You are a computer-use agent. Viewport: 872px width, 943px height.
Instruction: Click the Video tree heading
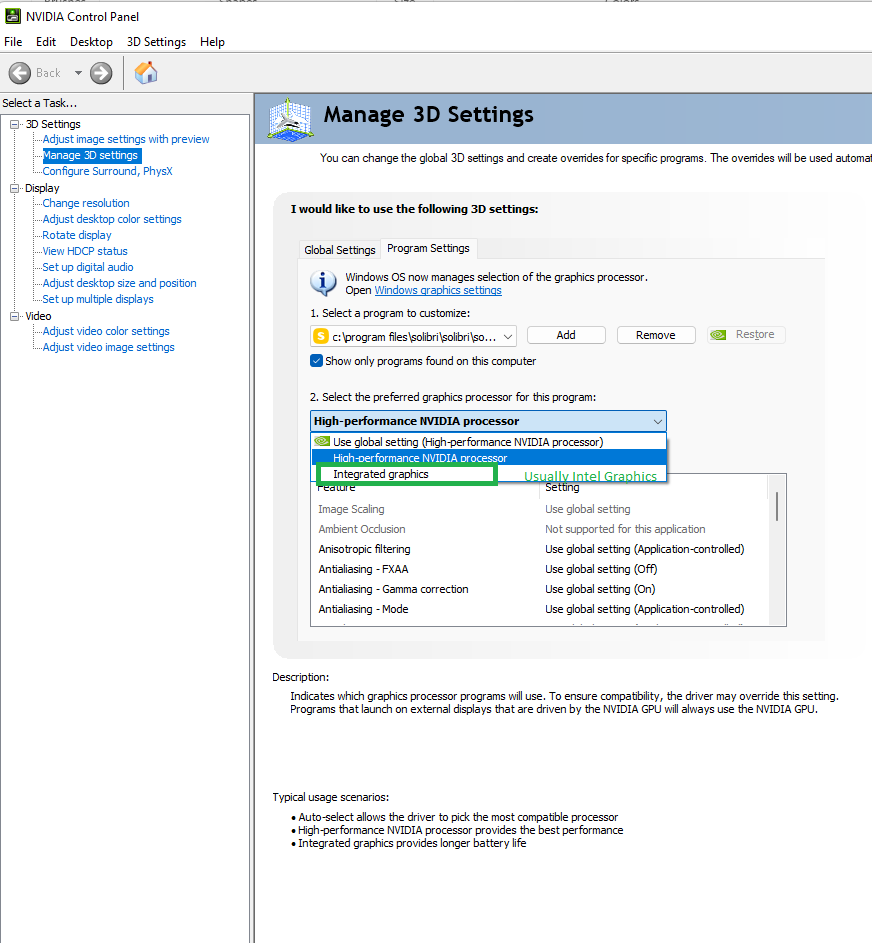click(x=38, y=316)
